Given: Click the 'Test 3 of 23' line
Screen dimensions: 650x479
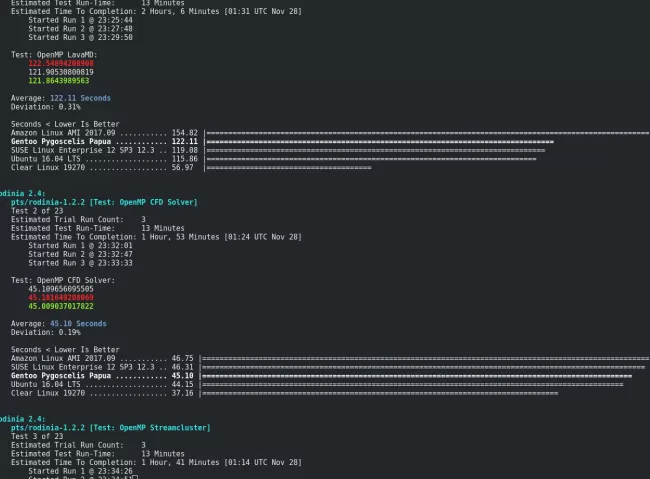Looking at the screenshot, I should click(x=37, y=437).
